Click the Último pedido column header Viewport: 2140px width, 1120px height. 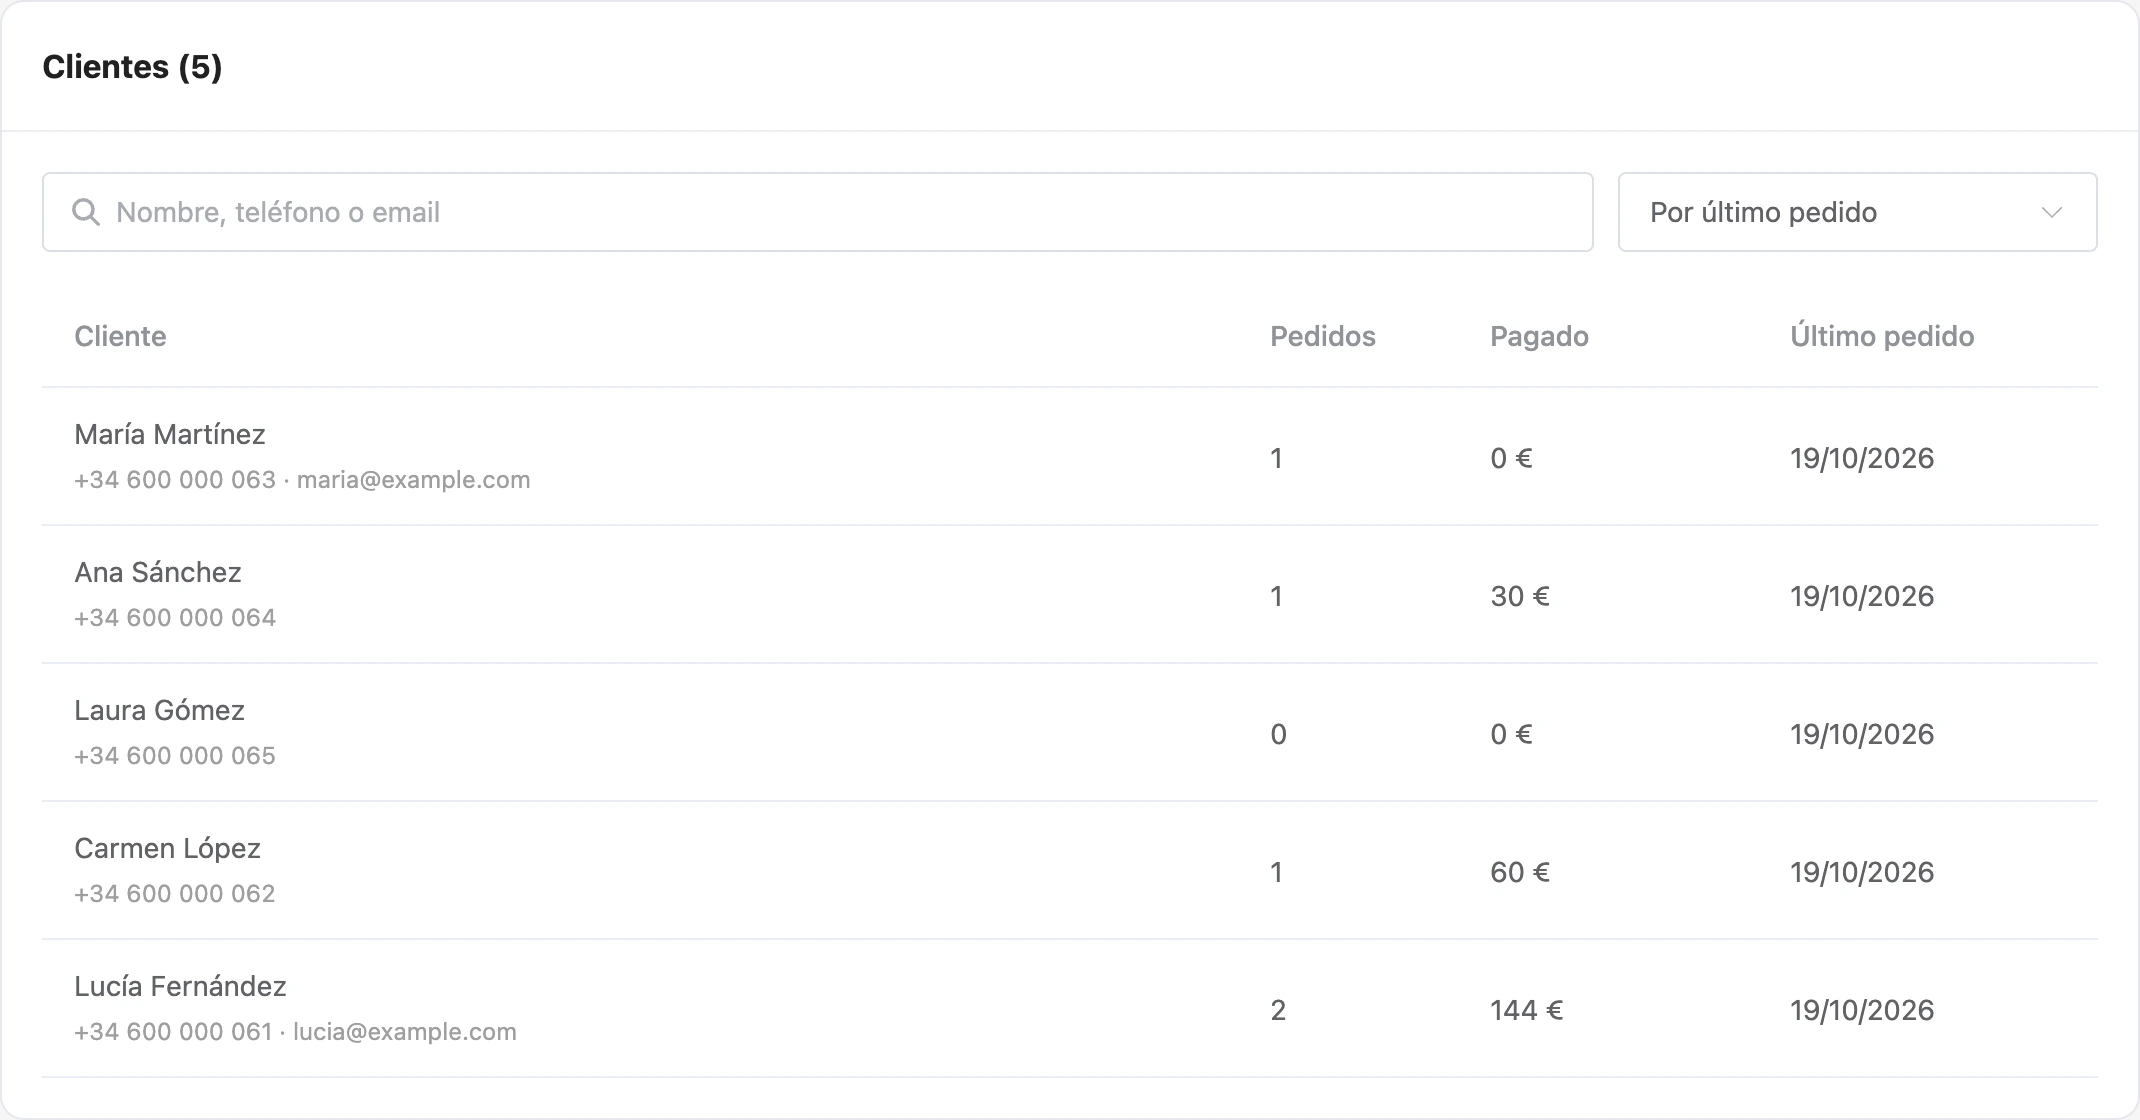coord(1882,335)
